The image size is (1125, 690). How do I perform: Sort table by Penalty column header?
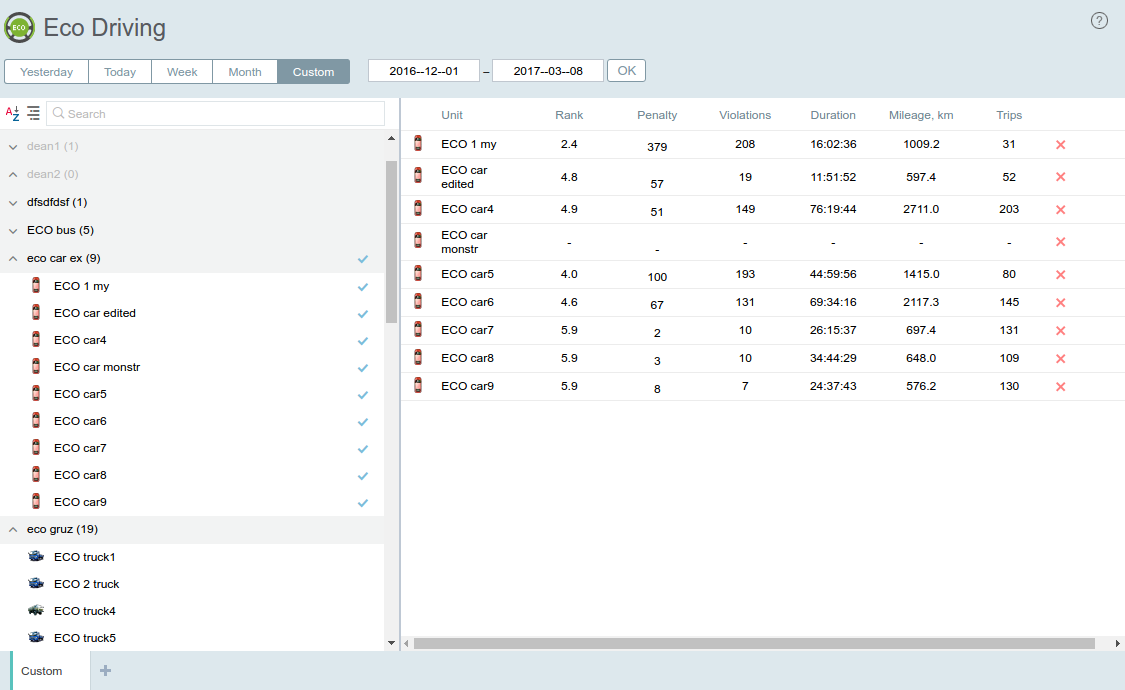click(x=657, y=115)
